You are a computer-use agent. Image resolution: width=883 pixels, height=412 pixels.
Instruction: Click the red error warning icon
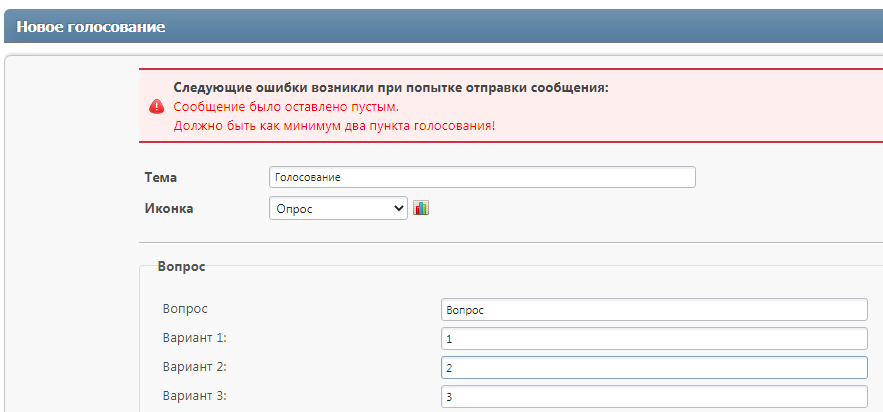click(156, 106)
